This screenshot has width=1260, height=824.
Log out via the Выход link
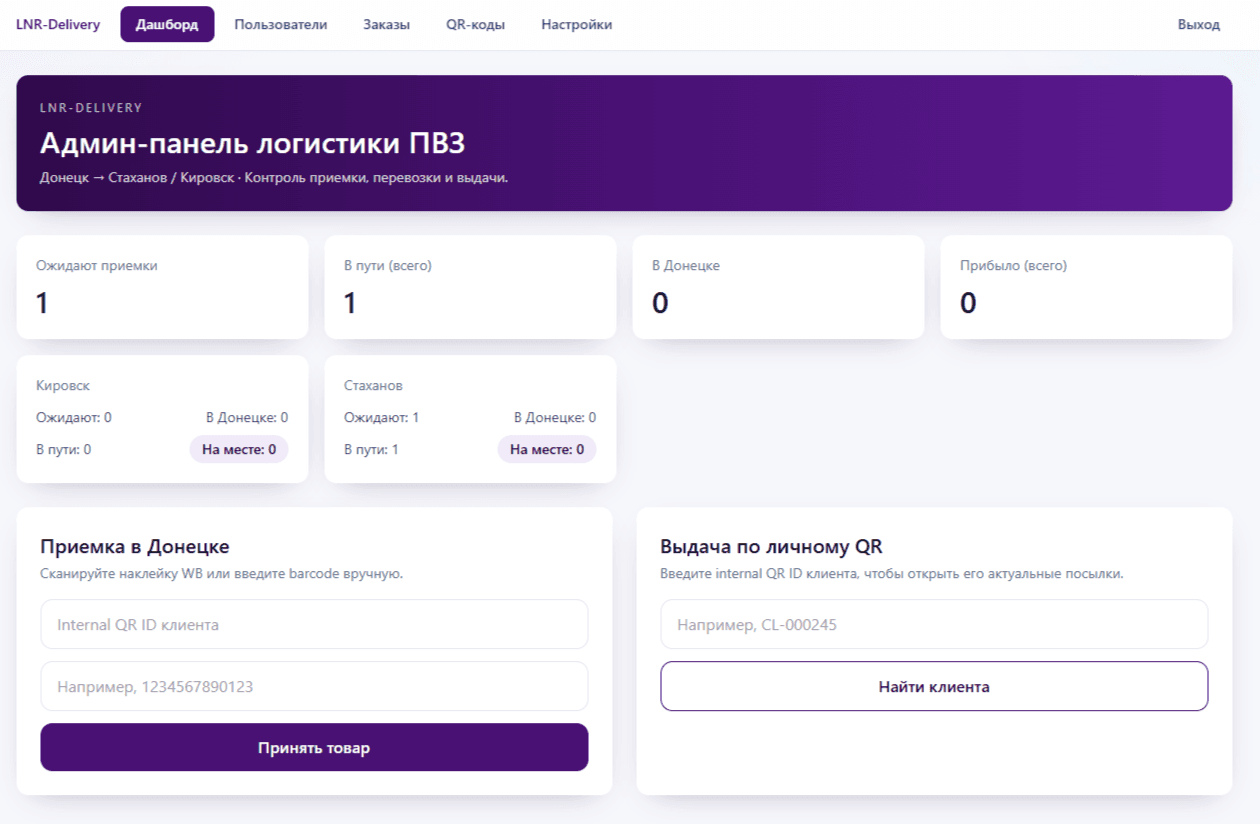click(x=1201, y=24)
